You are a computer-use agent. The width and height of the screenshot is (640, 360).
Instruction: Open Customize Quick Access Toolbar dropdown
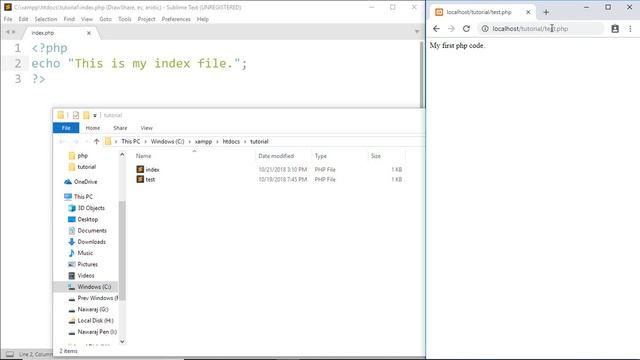point(95,116)
